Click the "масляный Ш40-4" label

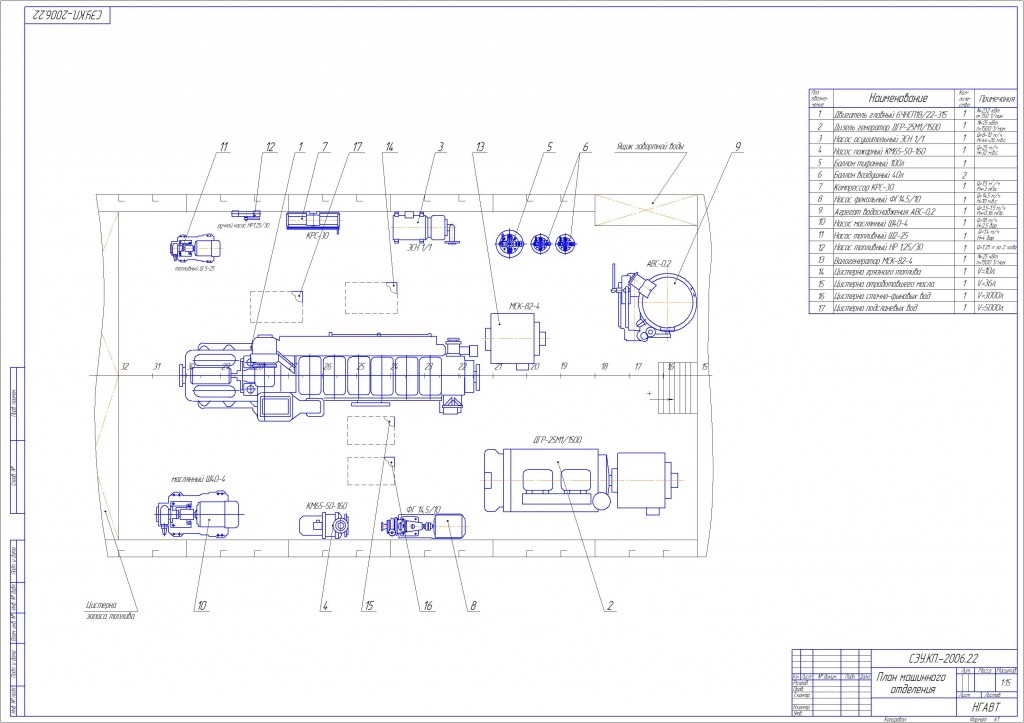(x=199, y=479)
